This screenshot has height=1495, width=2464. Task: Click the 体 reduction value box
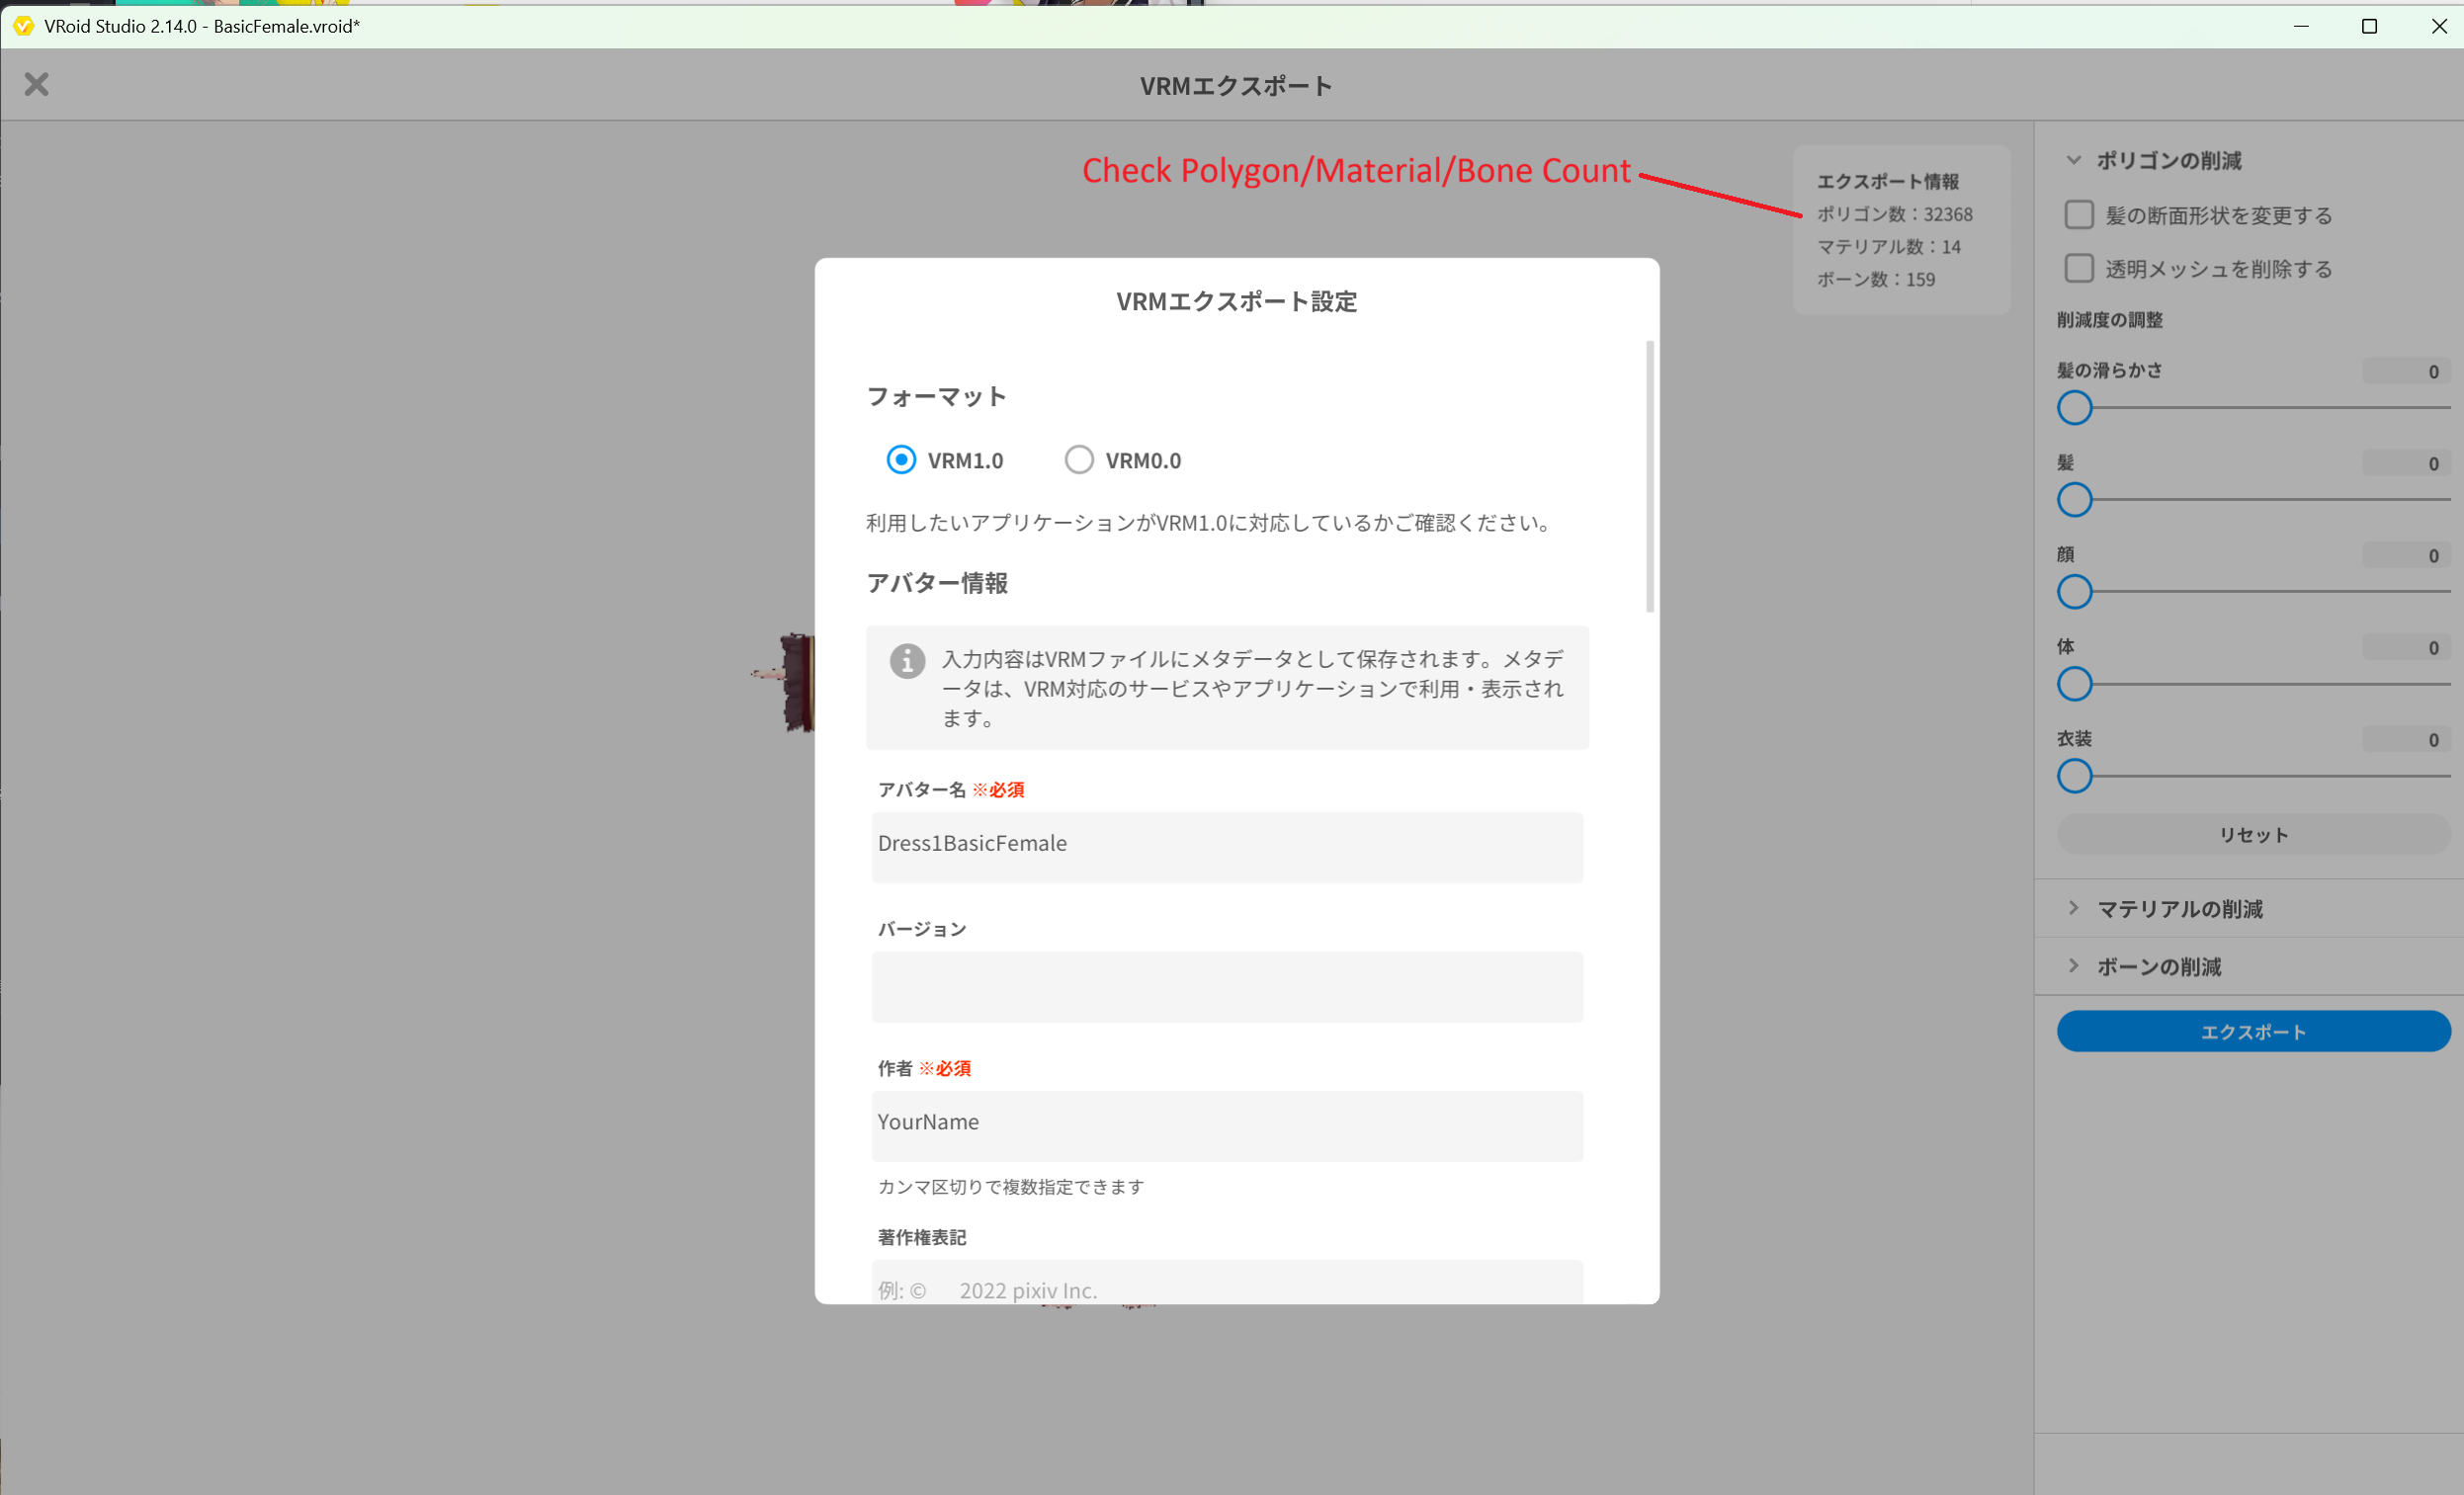(2405, 647)
